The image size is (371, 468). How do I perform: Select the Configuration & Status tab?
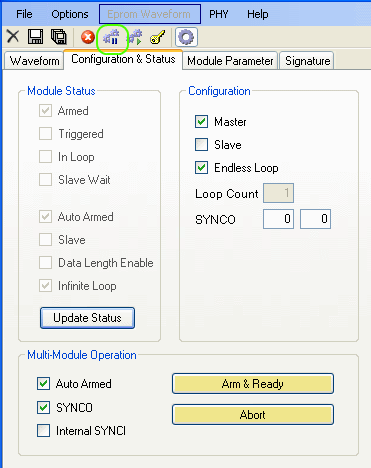[x=123, y=59]
